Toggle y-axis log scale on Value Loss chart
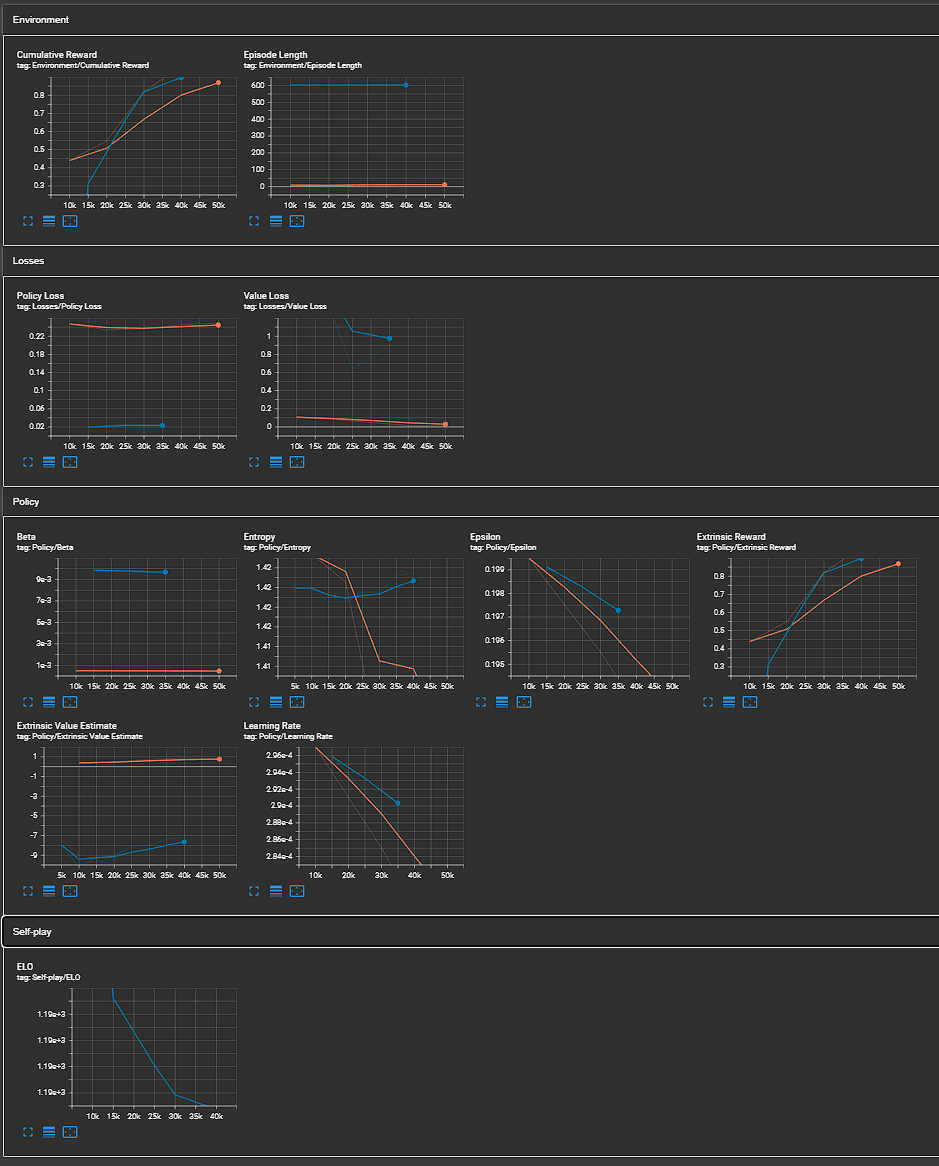 tap(275, 462)
